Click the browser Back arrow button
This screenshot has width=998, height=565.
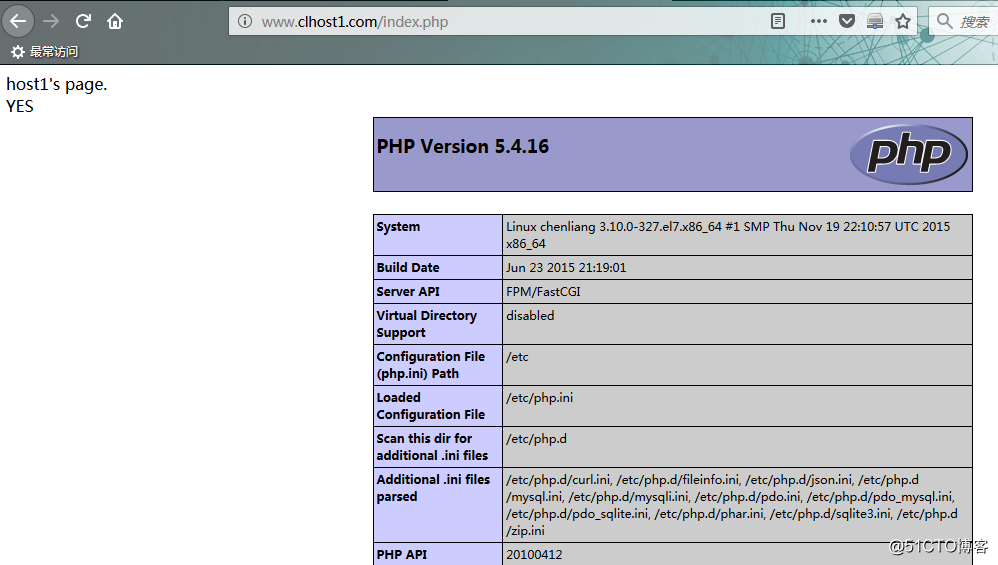pyautogui.click(x=18, y=22)
